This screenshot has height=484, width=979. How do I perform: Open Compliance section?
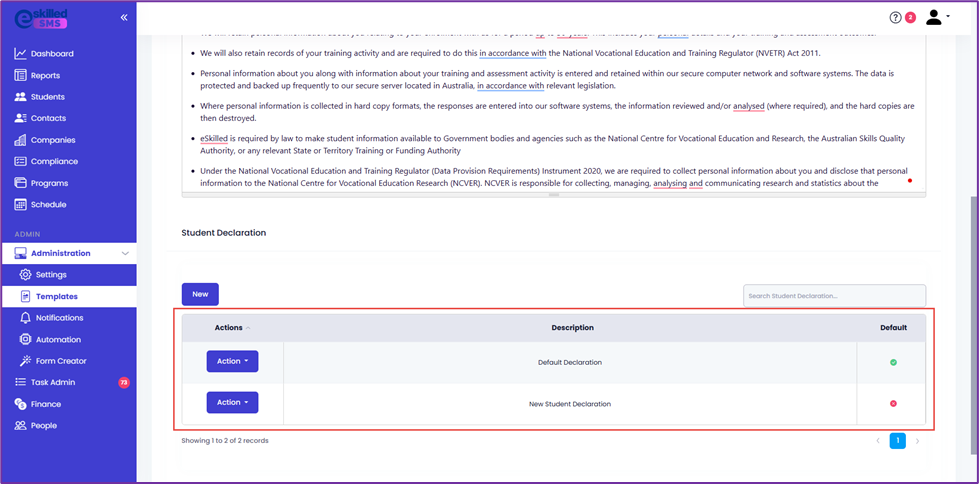54,161
